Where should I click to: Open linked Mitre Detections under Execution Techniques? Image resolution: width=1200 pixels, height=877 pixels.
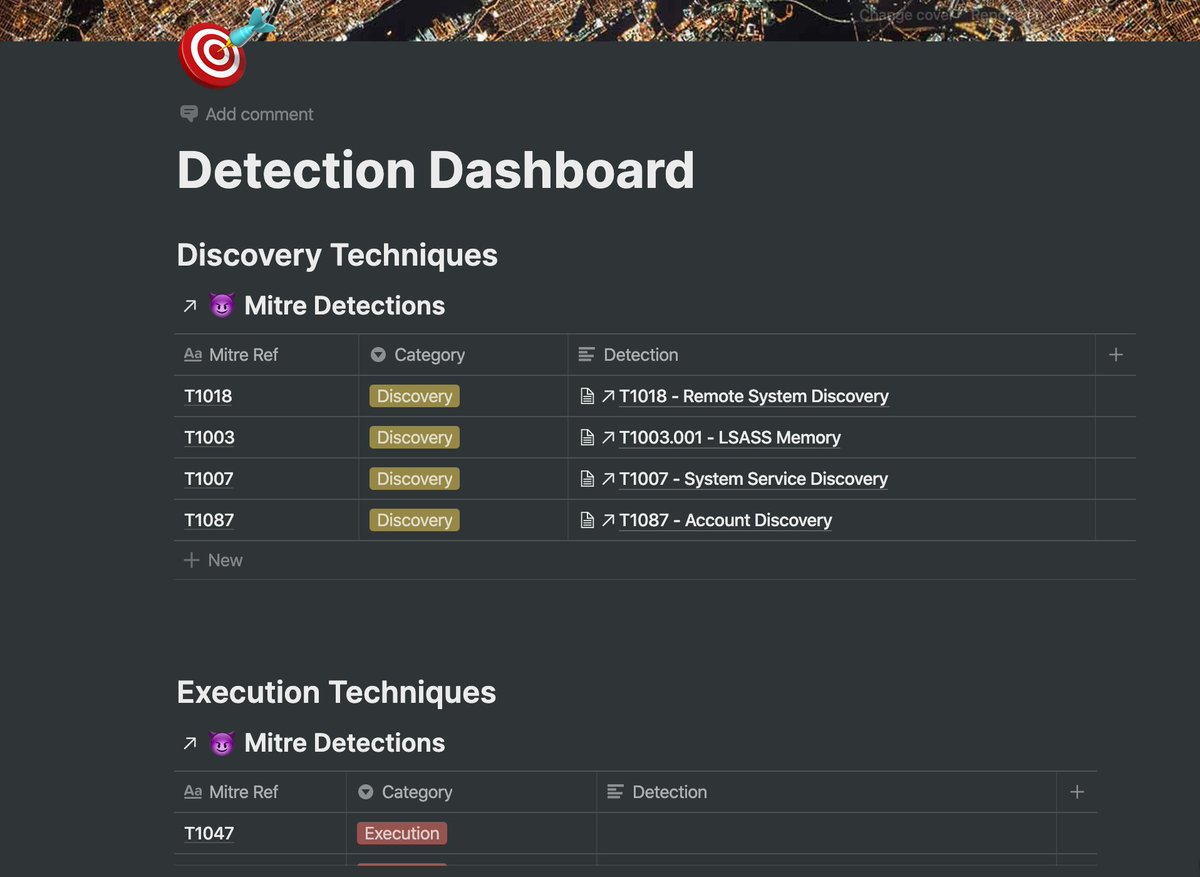tap(344, 743)
